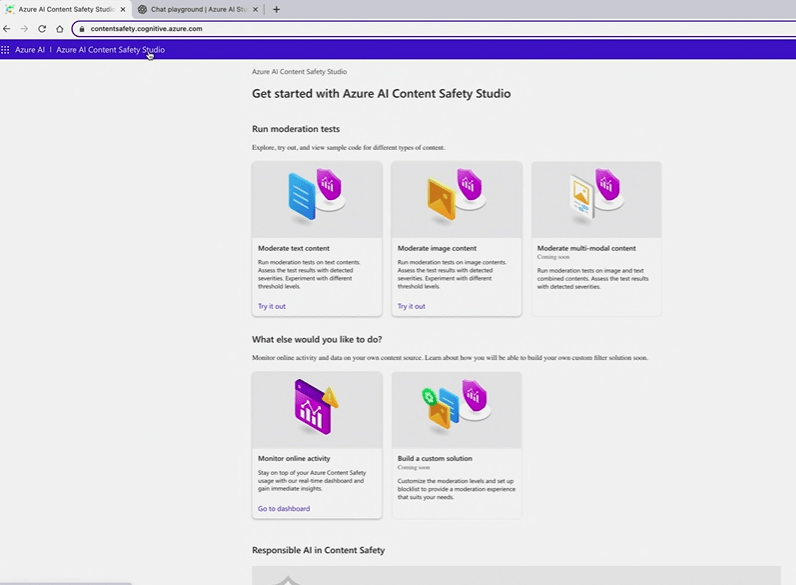Open the Go to dashboard link
Viewport: 796px width, 585px height.
(x=284, y=509)
